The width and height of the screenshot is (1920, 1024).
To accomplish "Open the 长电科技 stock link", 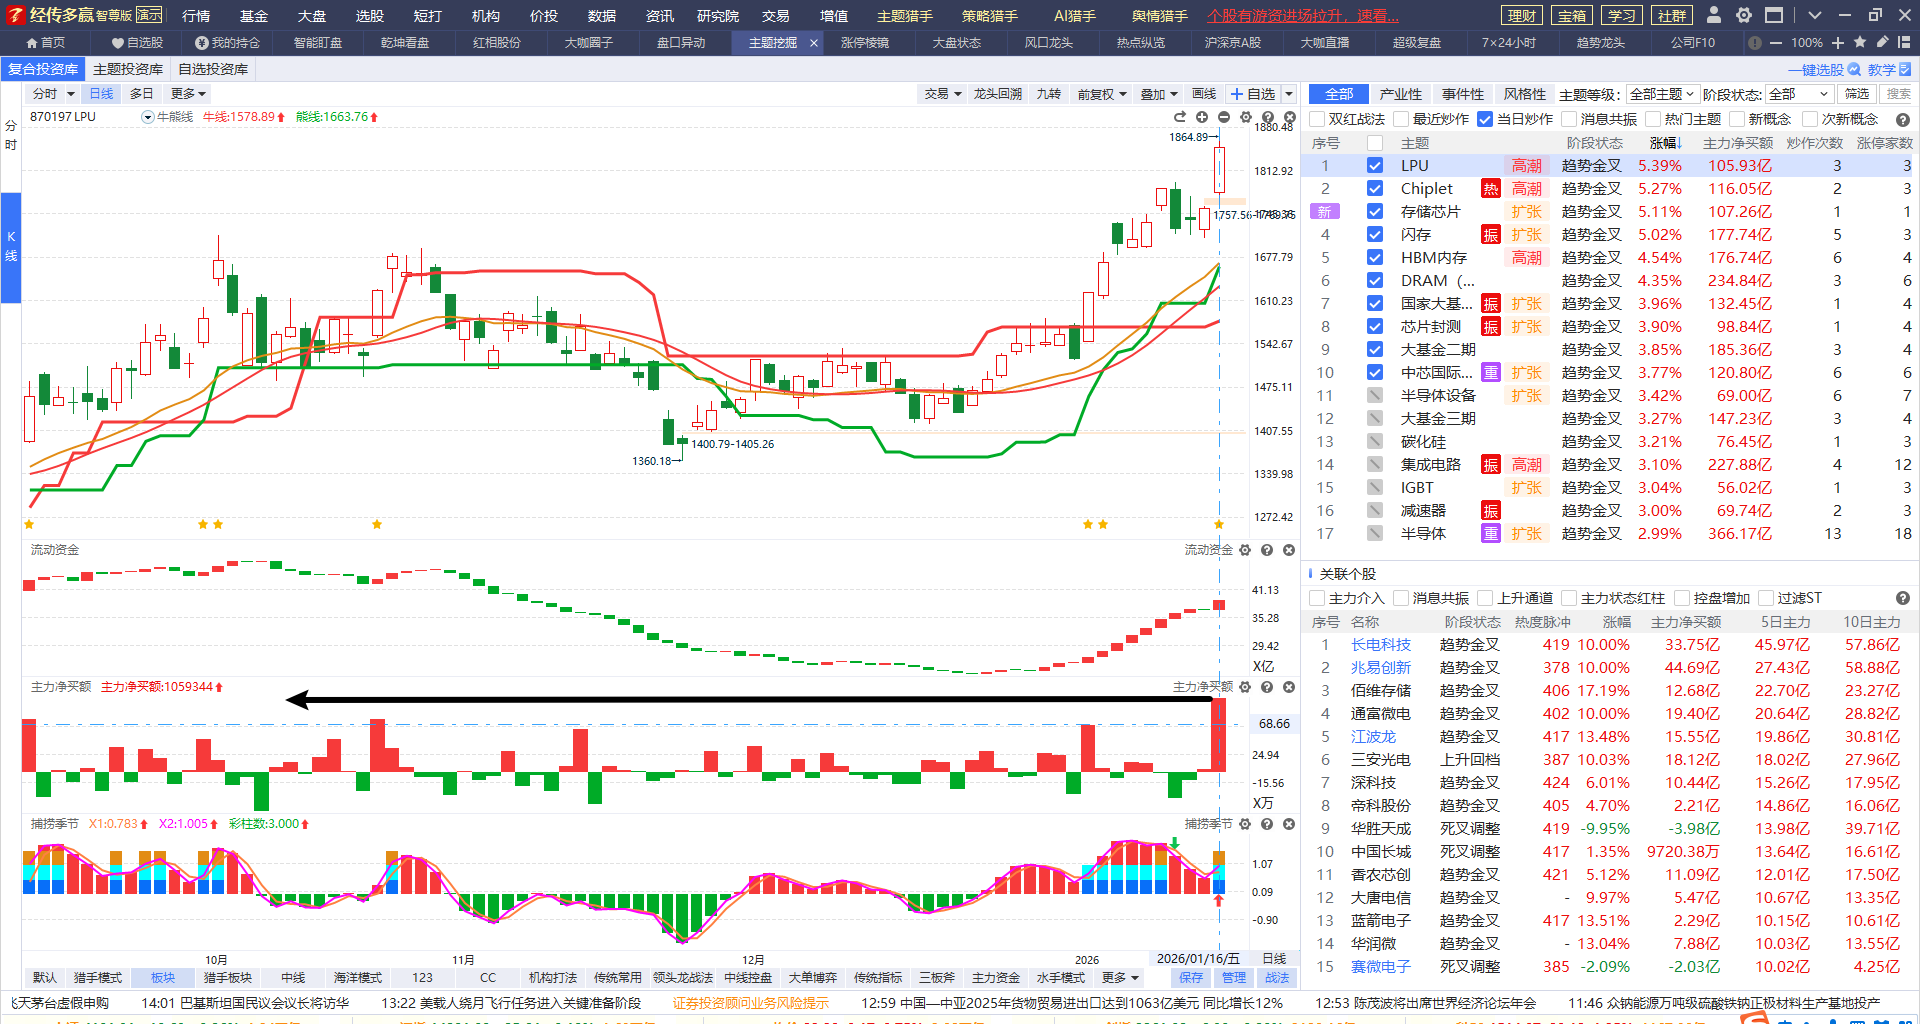I will pos(1381,645).
